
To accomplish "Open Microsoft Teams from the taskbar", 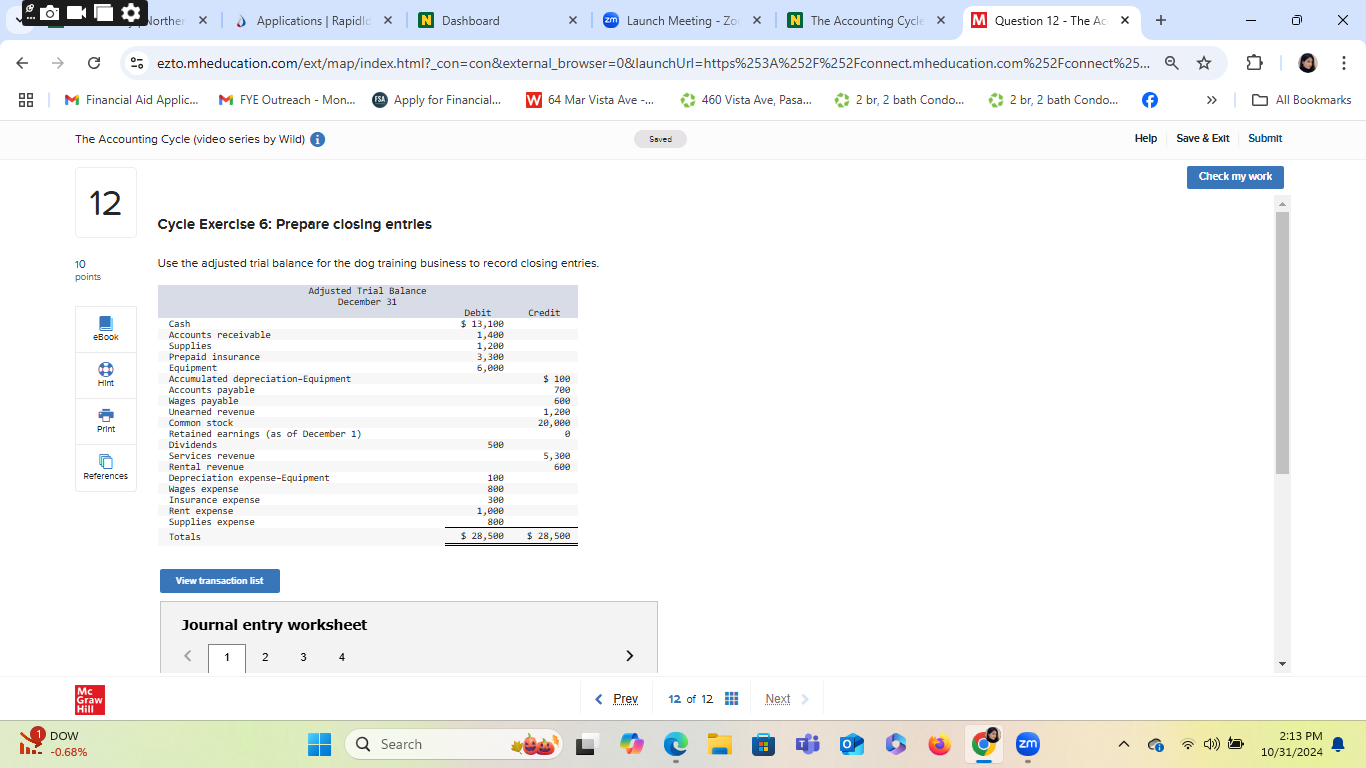I will coord(806,744).
